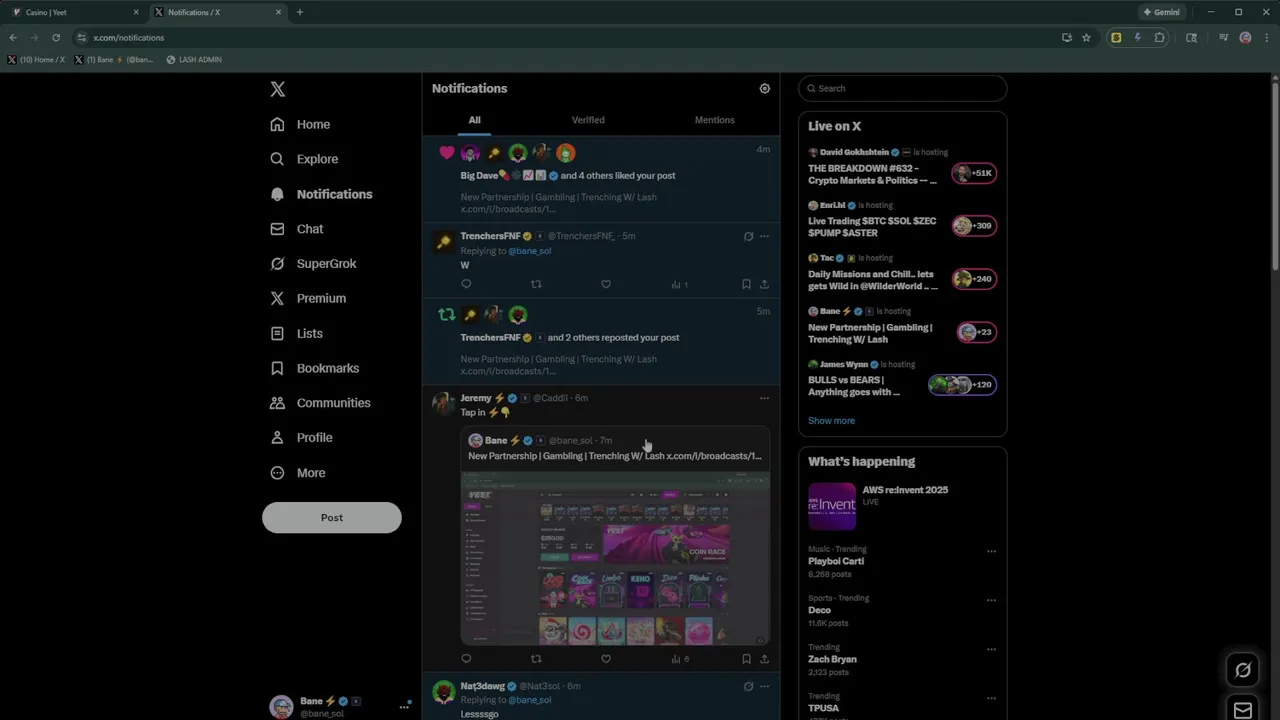This screenshot has height=720, width=1280.
Task: Open account menu dots beside Bane
Action: click(x=404, y=707)
